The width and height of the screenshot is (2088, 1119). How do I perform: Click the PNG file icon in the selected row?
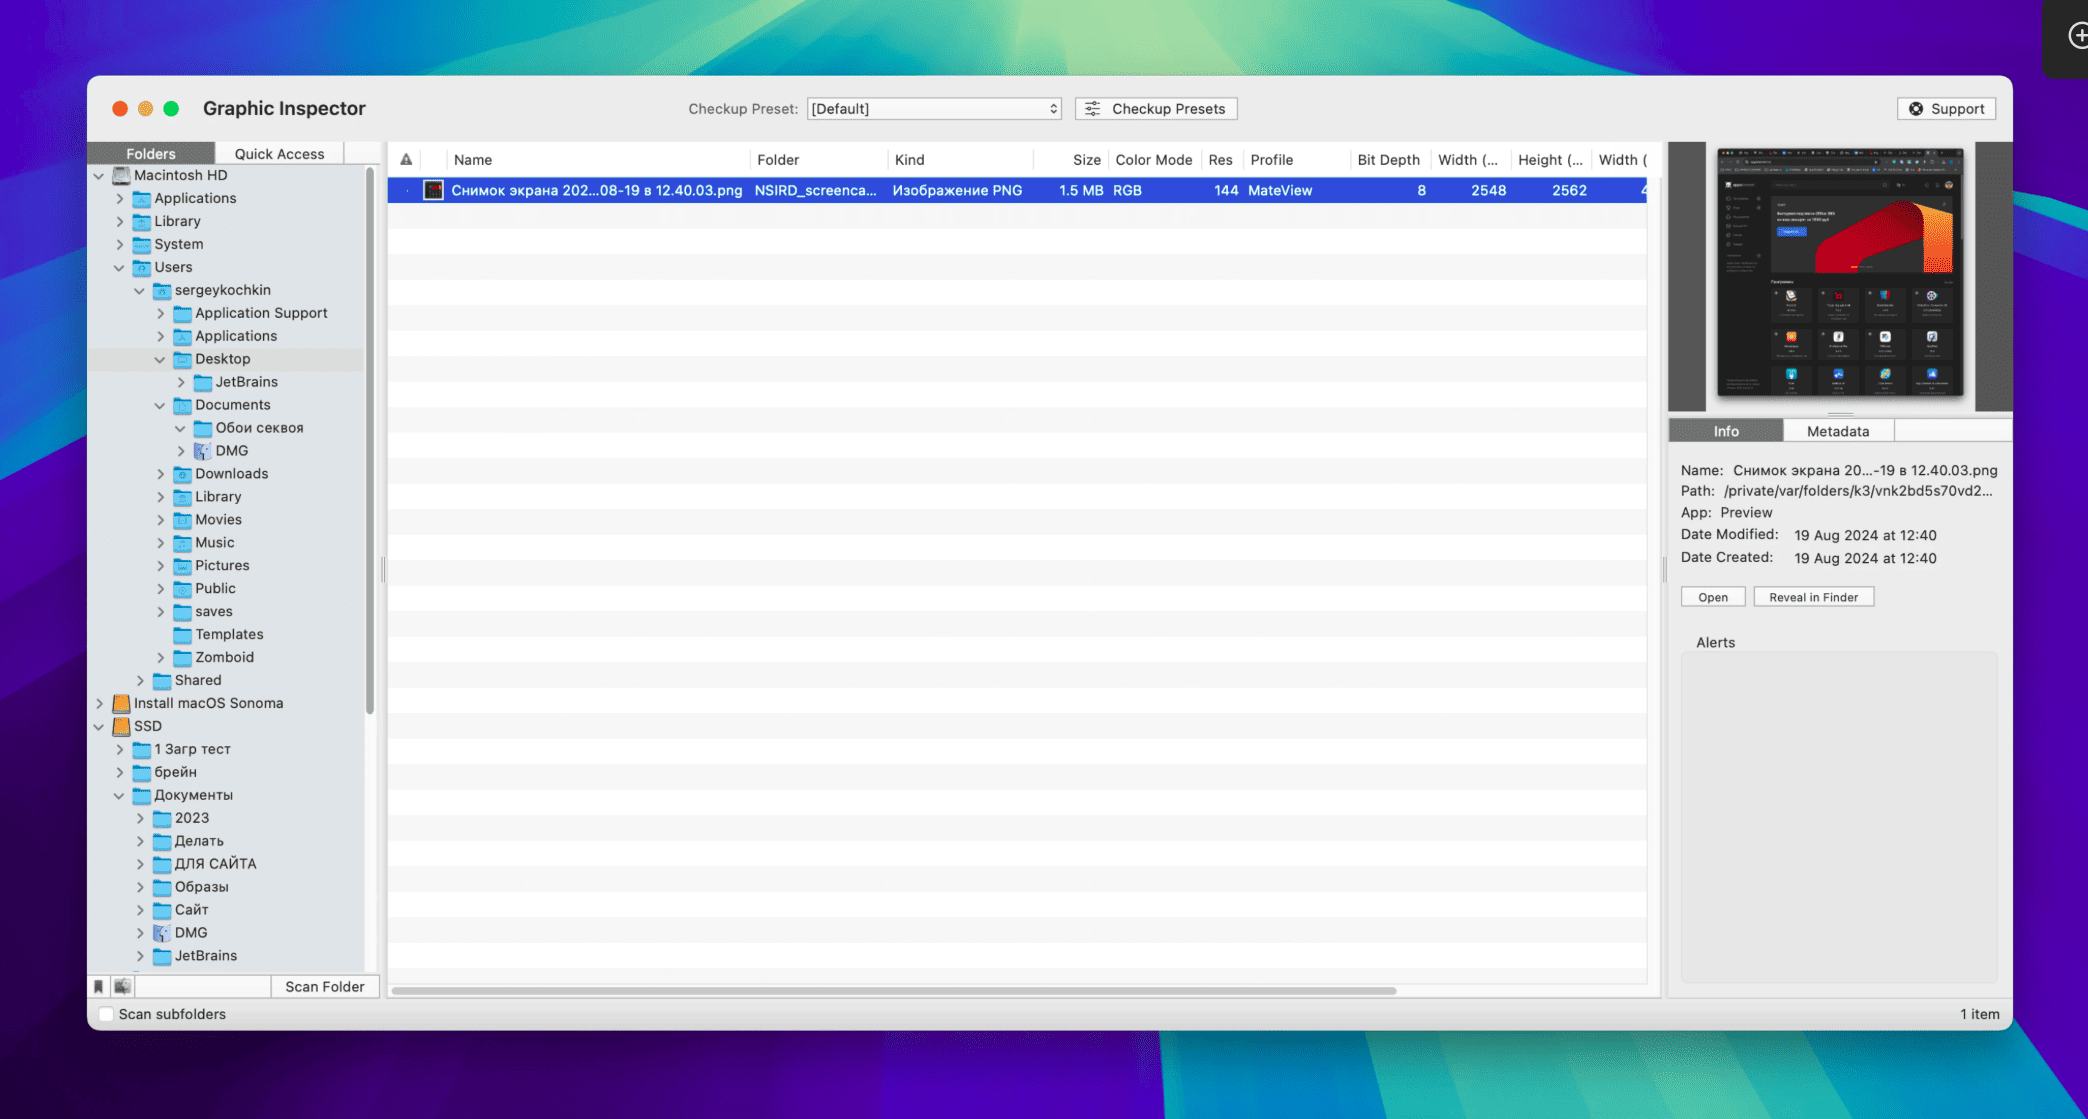(433, 190)
